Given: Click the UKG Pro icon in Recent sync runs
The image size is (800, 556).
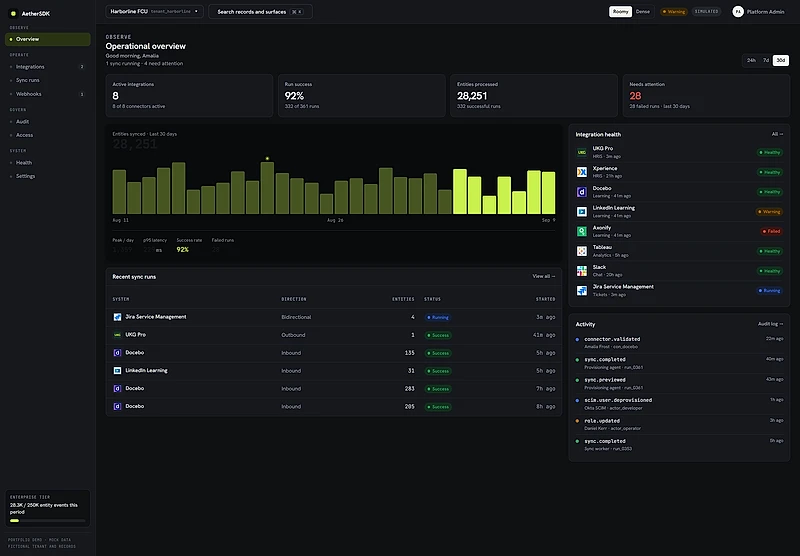Looking at the screenshot, I should [117, 335].
